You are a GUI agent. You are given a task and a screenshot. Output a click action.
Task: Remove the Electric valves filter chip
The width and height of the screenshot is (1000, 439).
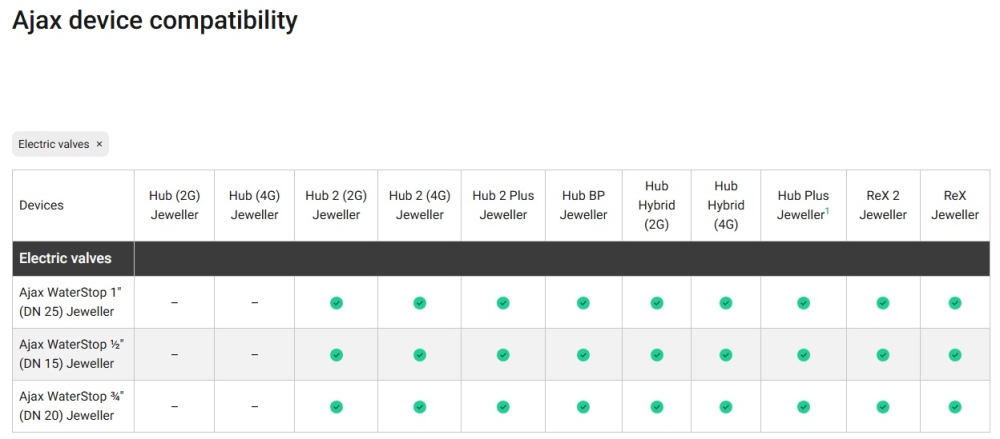pos(99,144)
